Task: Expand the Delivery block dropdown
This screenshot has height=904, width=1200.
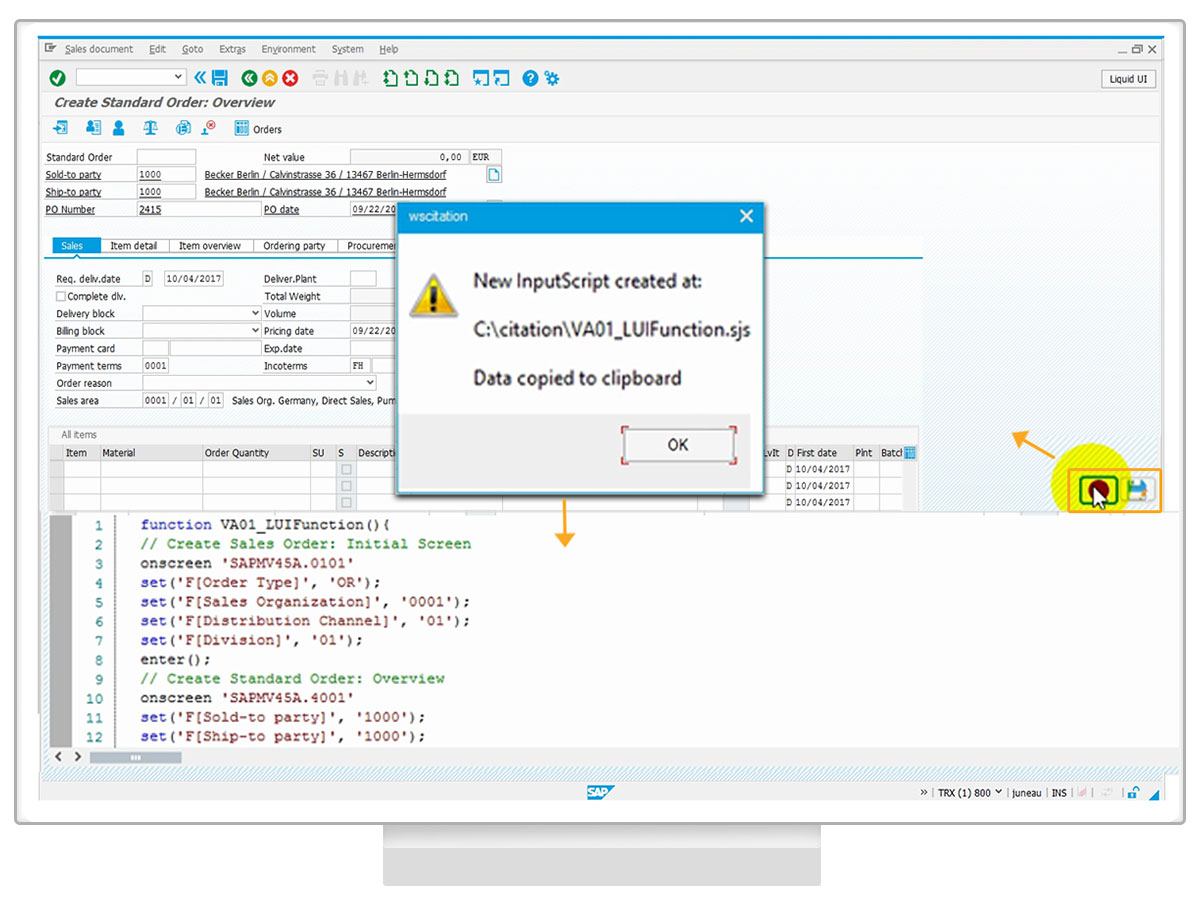Action: (255, 314)
